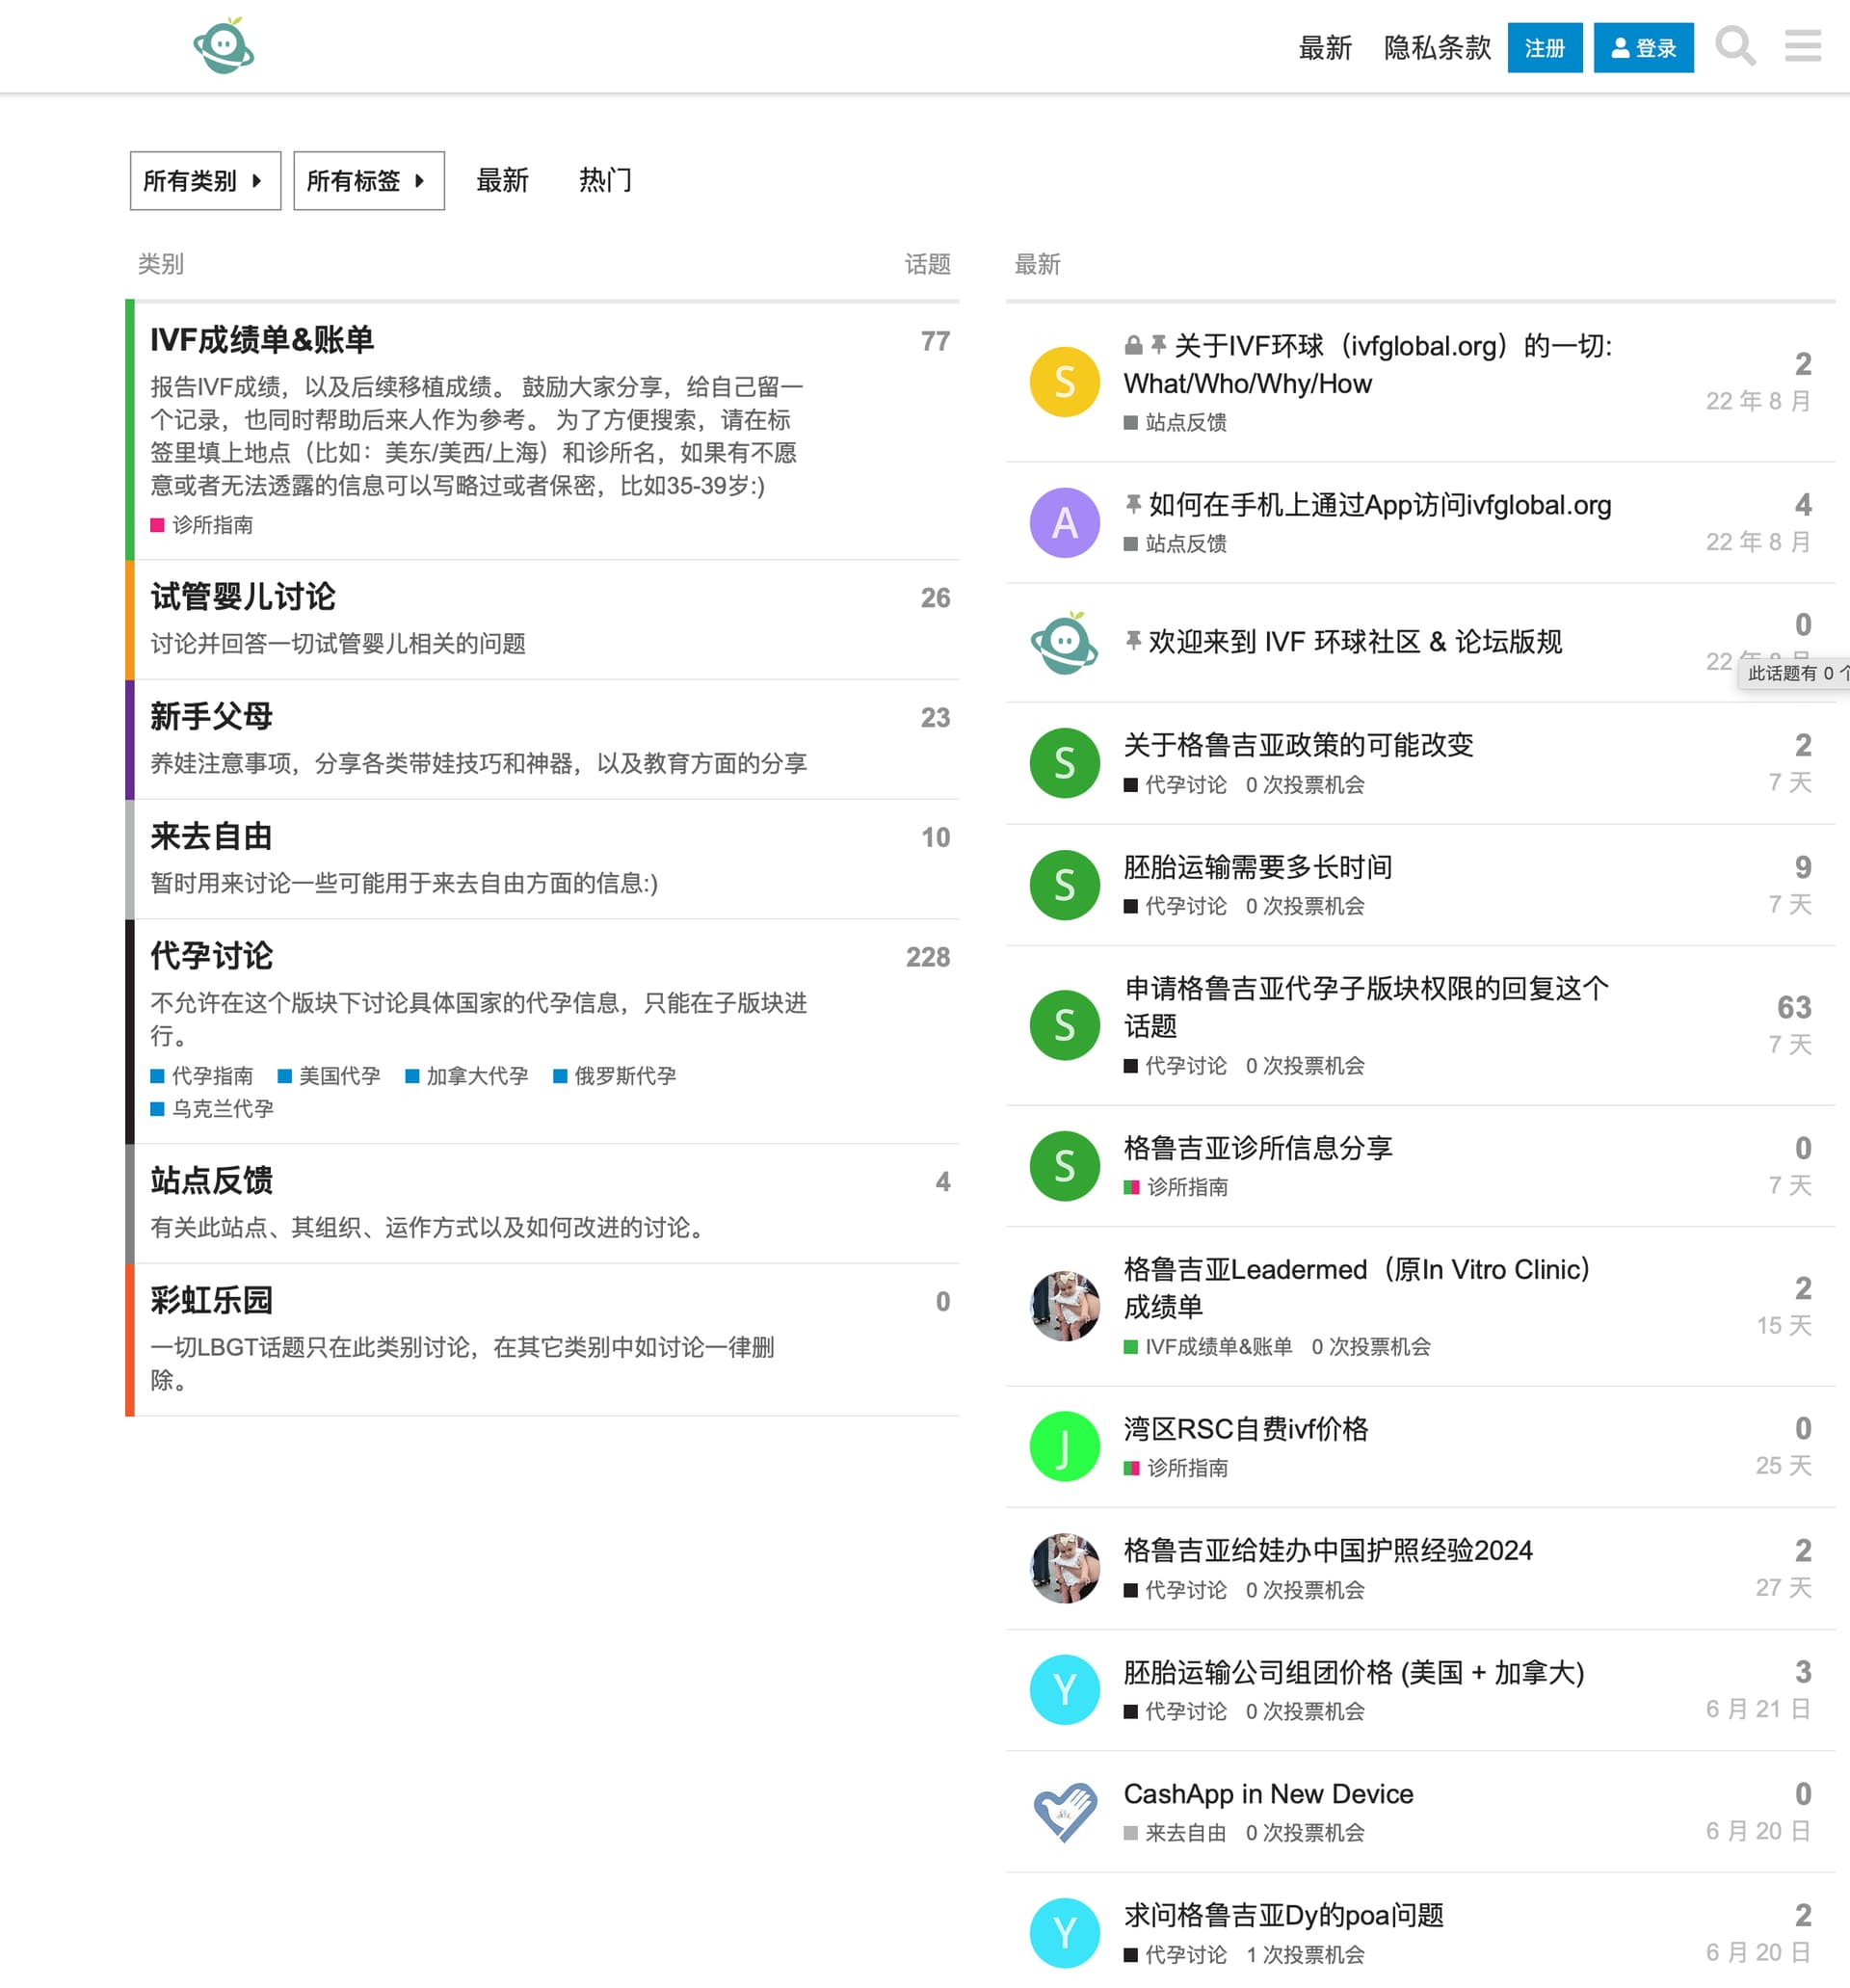Image resolution: width=1850 pixels, height=1988 pixels.
Task: Expand the 所有标签 dropdown
Action: [x=368, y=181]
